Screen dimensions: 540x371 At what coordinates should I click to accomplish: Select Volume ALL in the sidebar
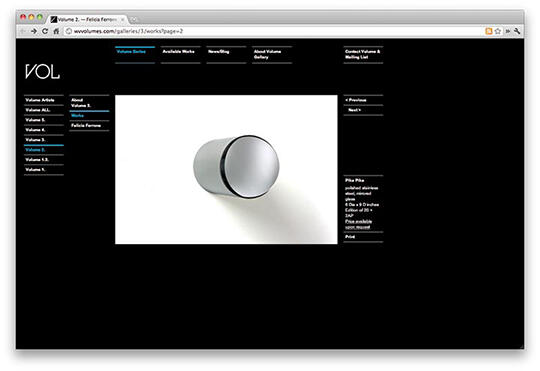click(38, 110)
